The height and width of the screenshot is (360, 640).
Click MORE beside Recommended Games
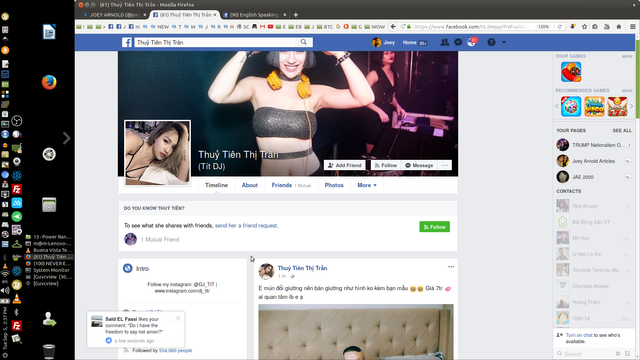pos(627,91)
